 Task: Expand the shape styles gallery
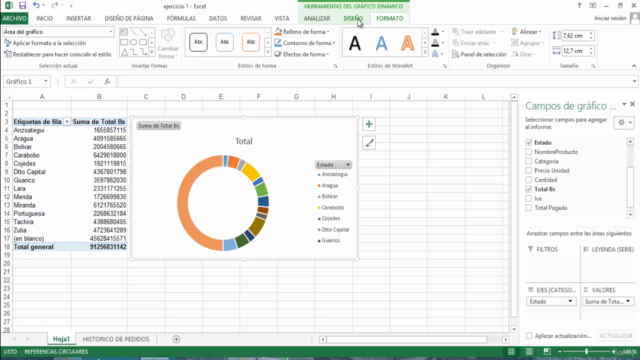(268, 53)
